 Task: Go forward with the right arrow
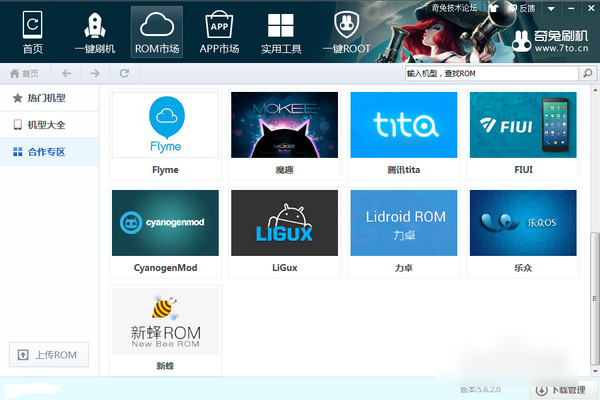click(x=95, y=73)
